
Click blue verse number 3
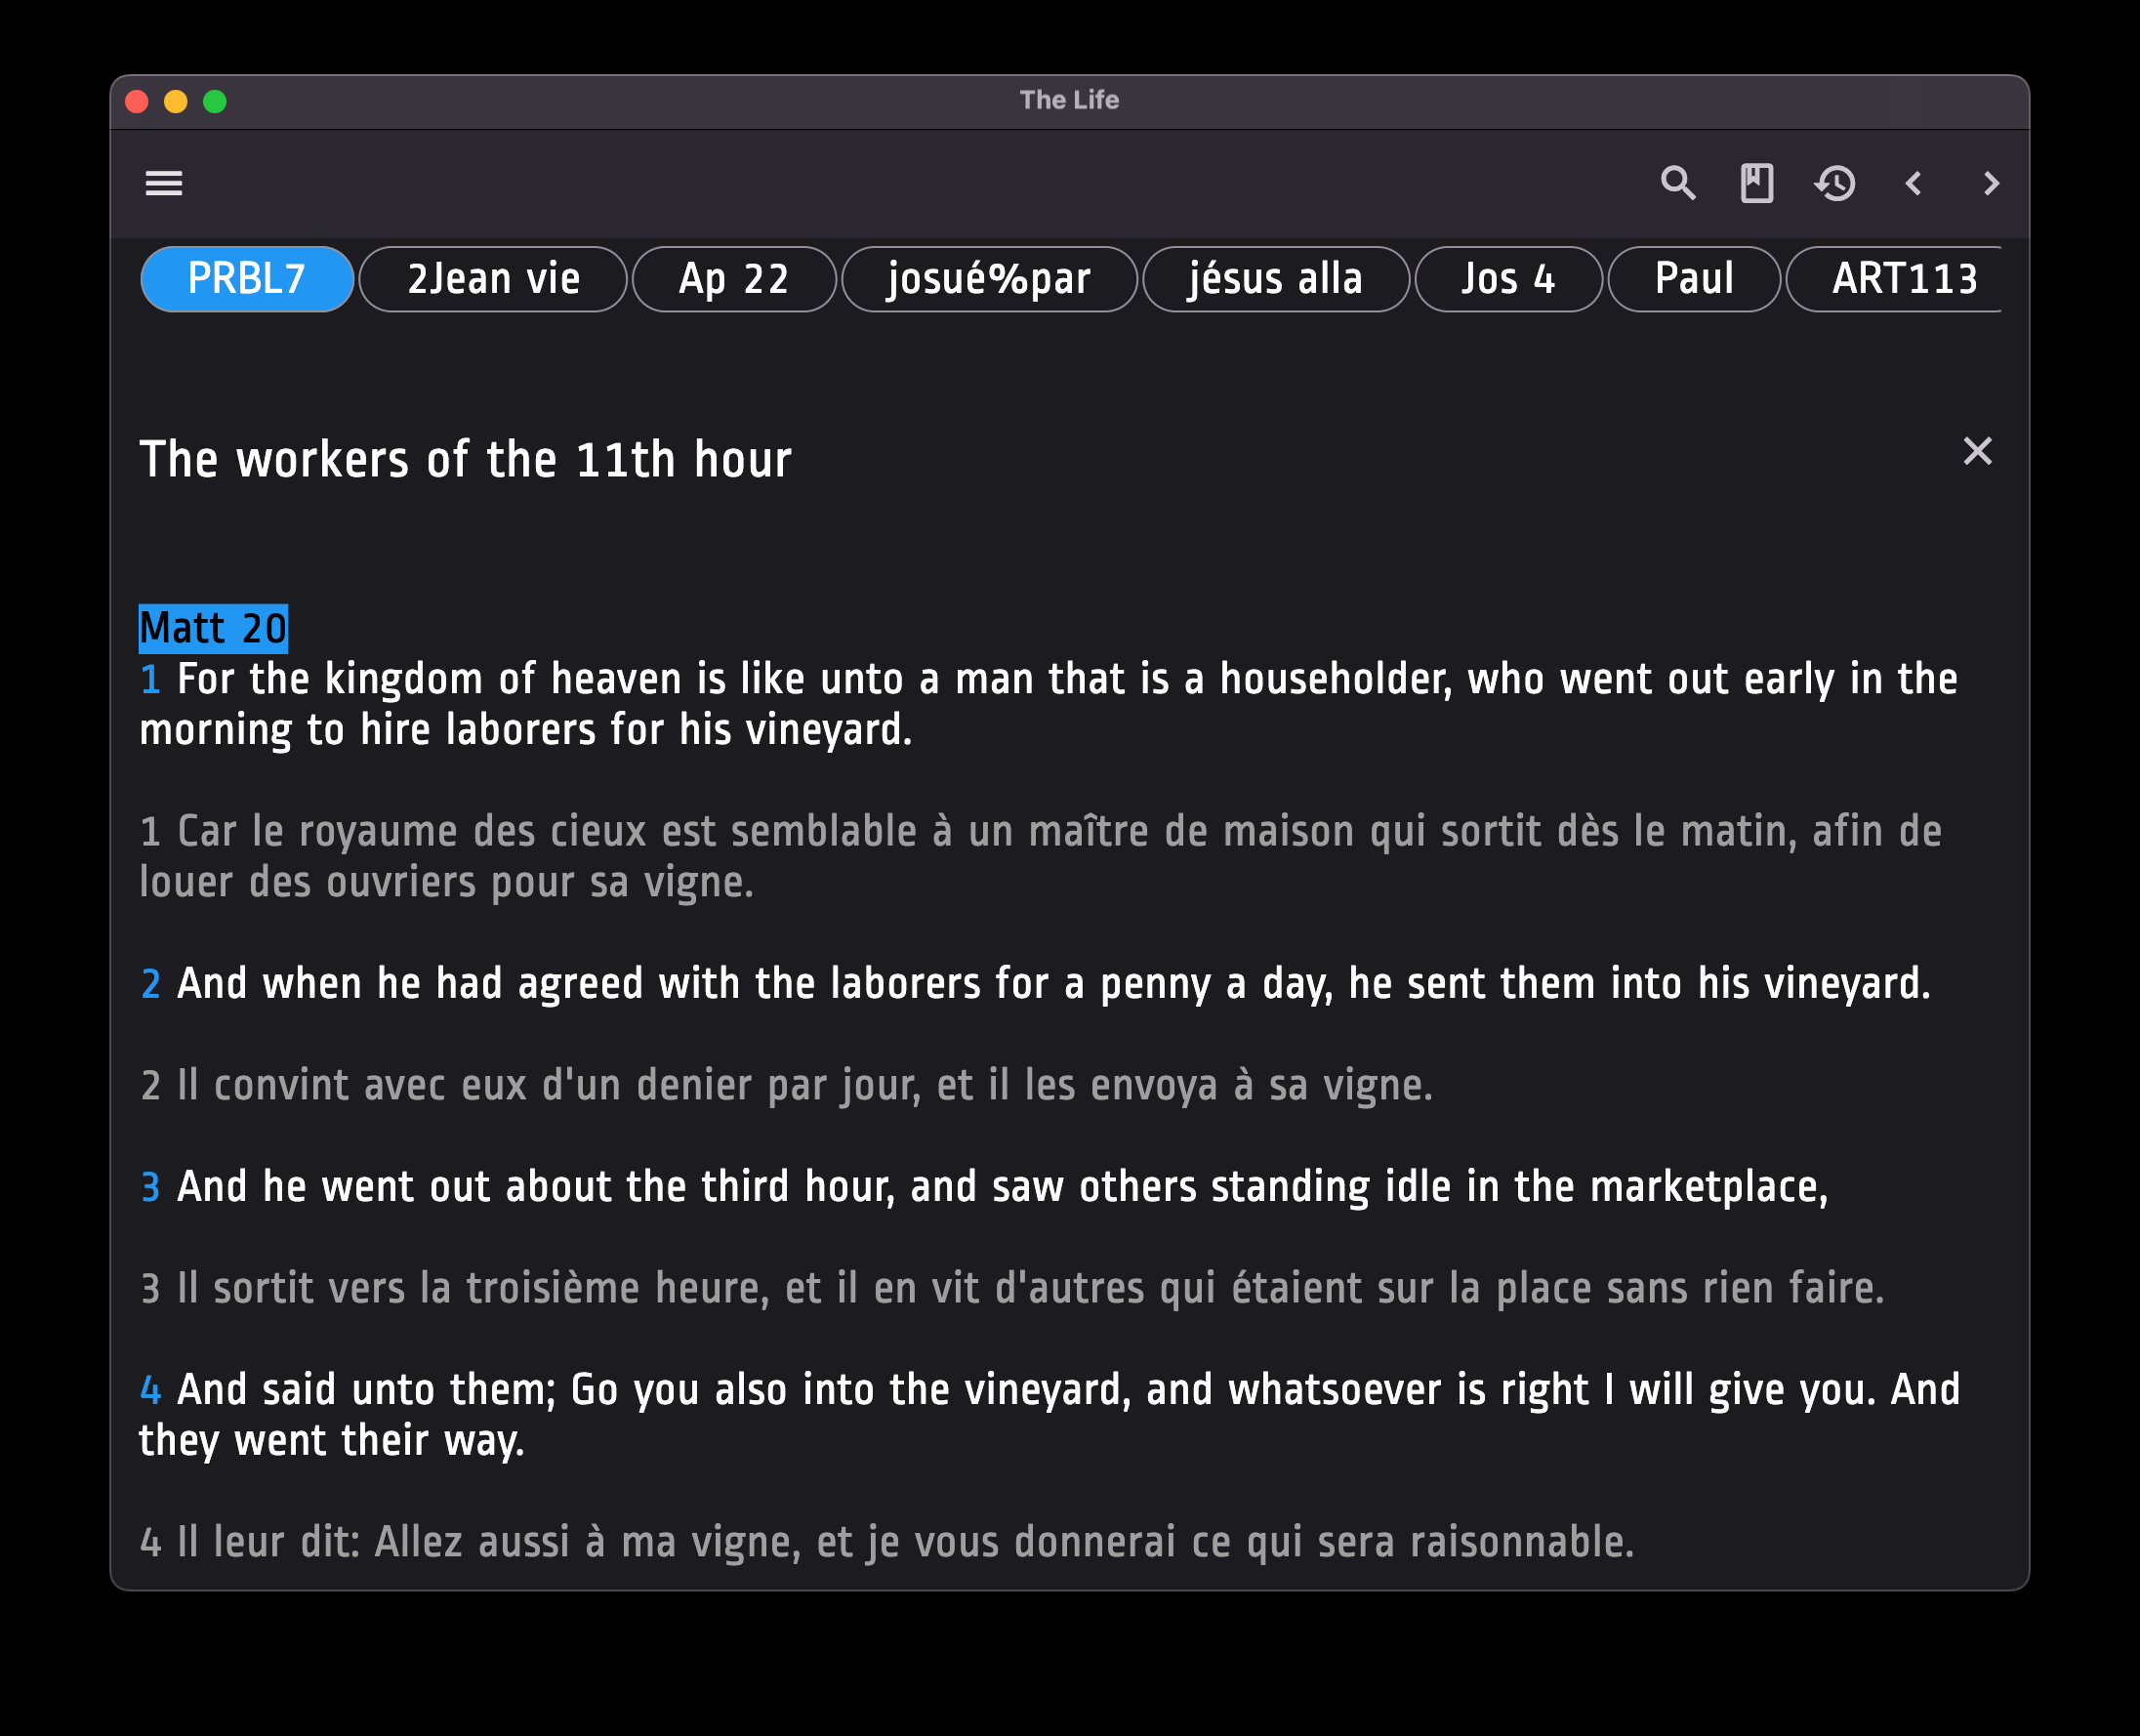pos(150,1187)
